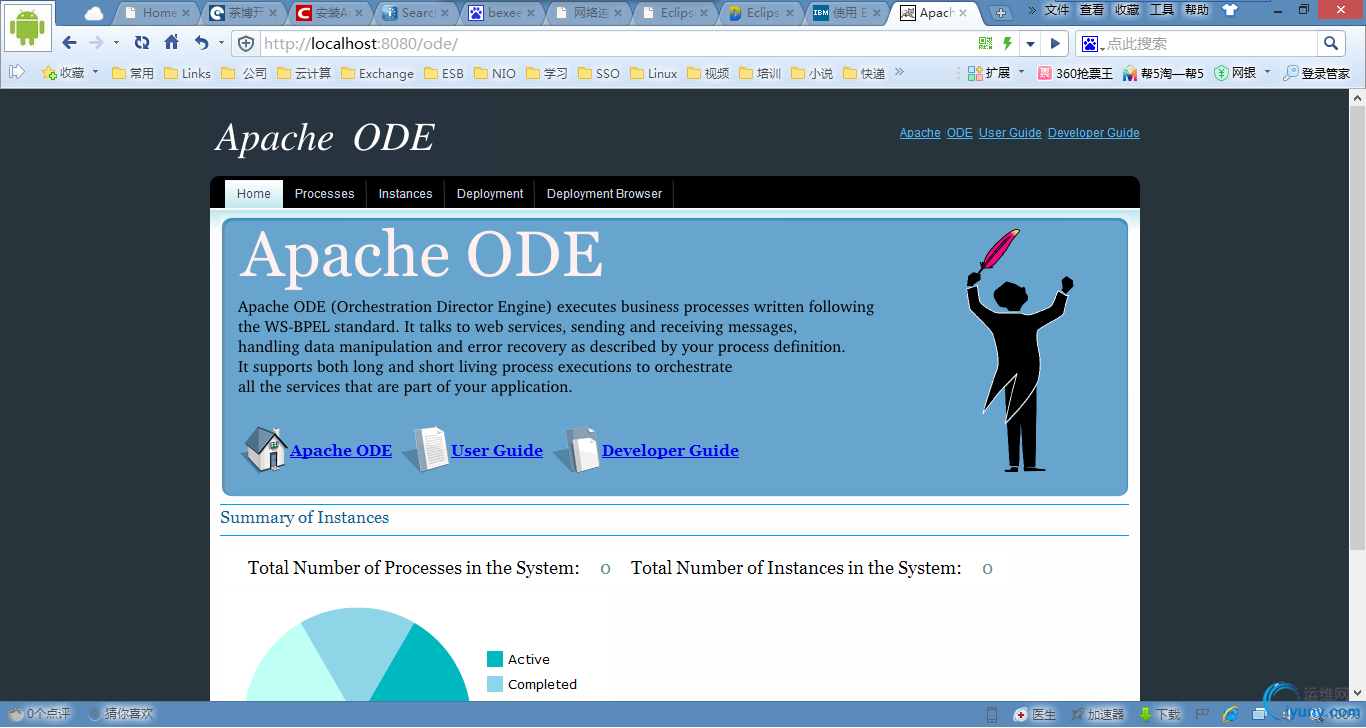Open 下载 downloads from status bar
The image size is (1366, 728).
pyautogui.click(x=1159, y=714)
